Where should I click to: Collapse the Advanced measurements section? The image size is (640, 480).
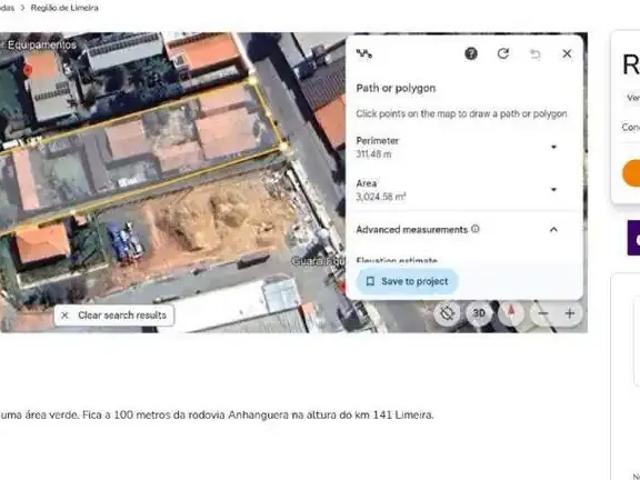pyautogui.click(x=554, y=230)
